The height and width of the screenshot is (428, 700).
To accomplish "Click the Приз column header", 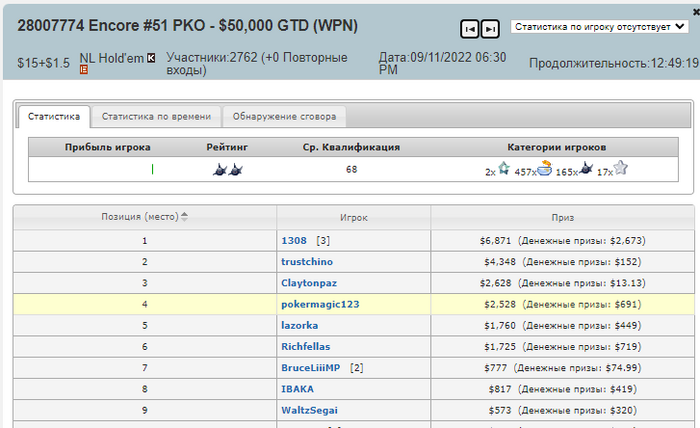I will tap(562, 218).
